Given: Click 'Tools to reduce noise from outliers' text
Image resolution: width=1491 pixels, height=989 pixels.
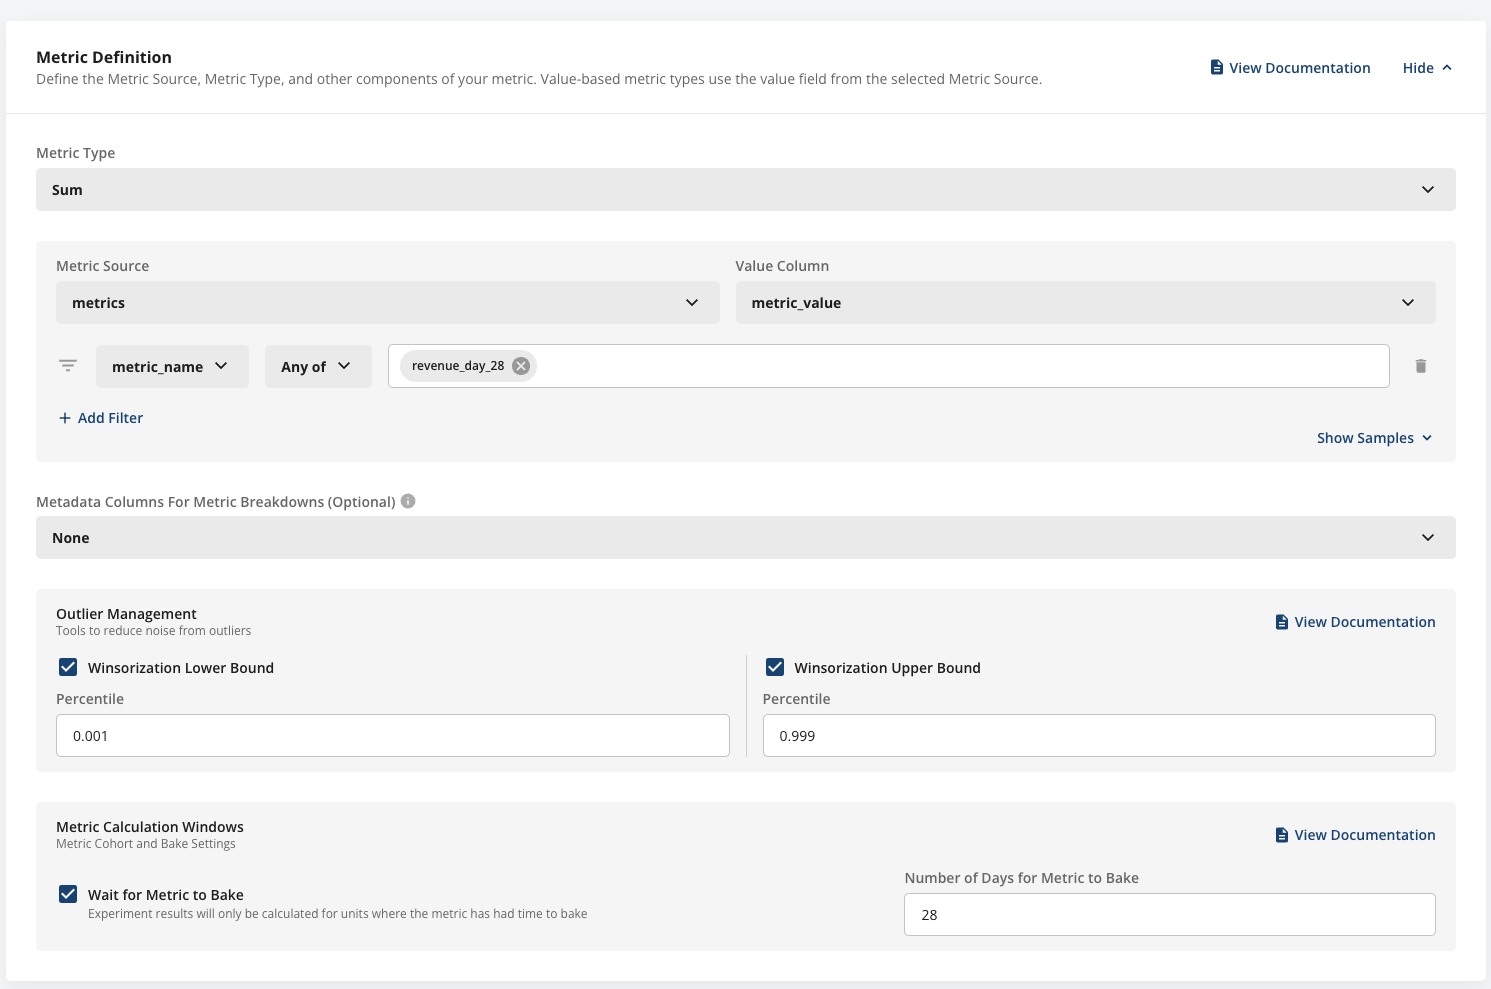Looking at the screenshot, I should [153, 631].
